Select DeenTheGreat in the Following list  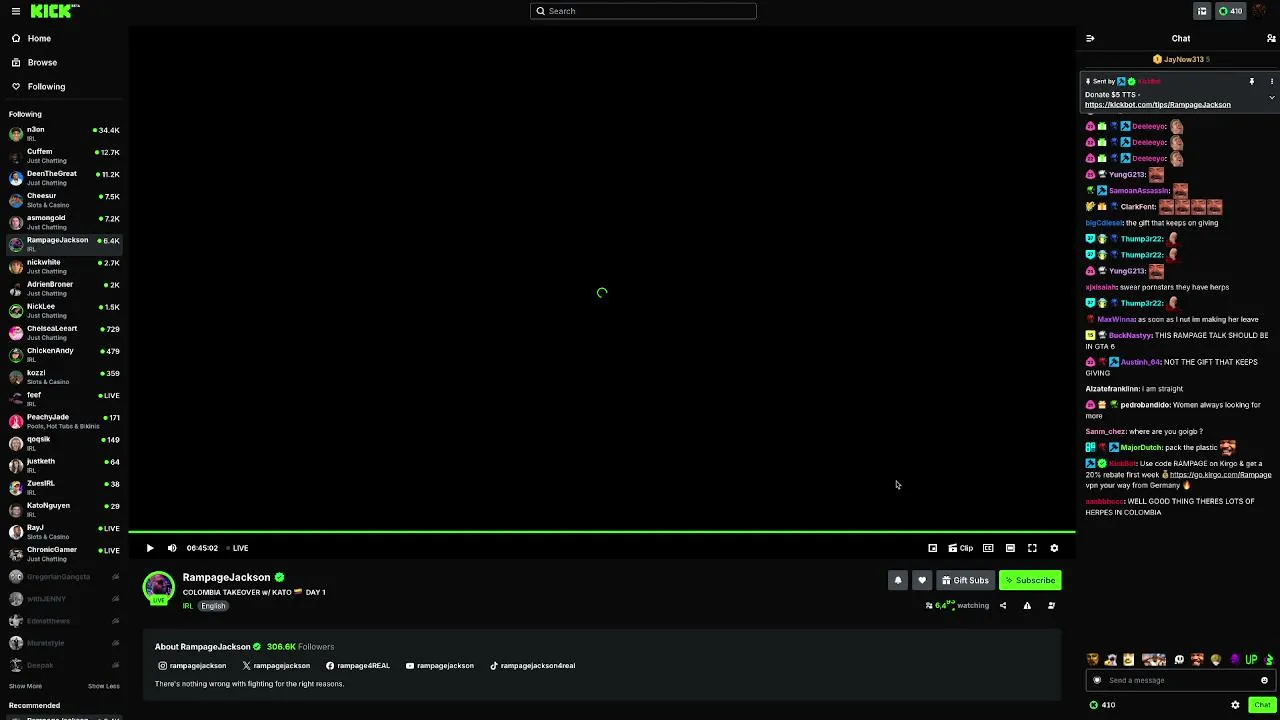coord(64,178)
